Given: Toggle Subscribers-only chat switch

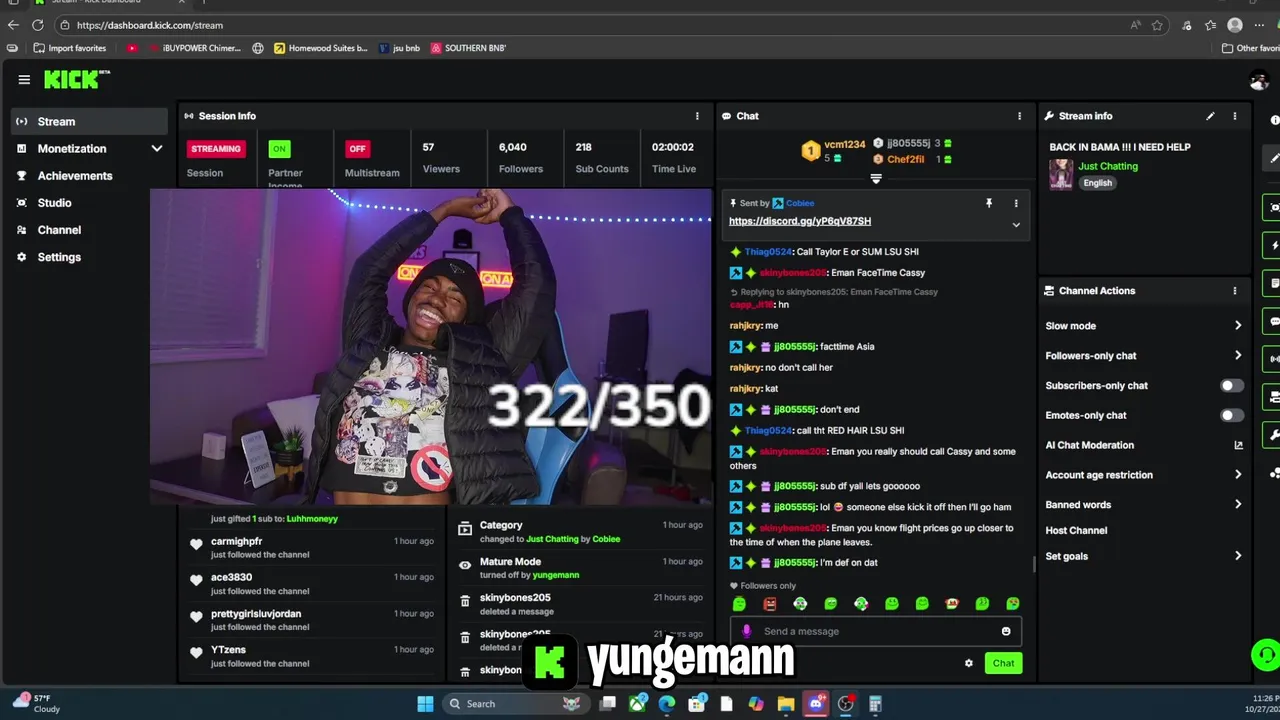Looking at the screenshot, I should coord(1231,386).
